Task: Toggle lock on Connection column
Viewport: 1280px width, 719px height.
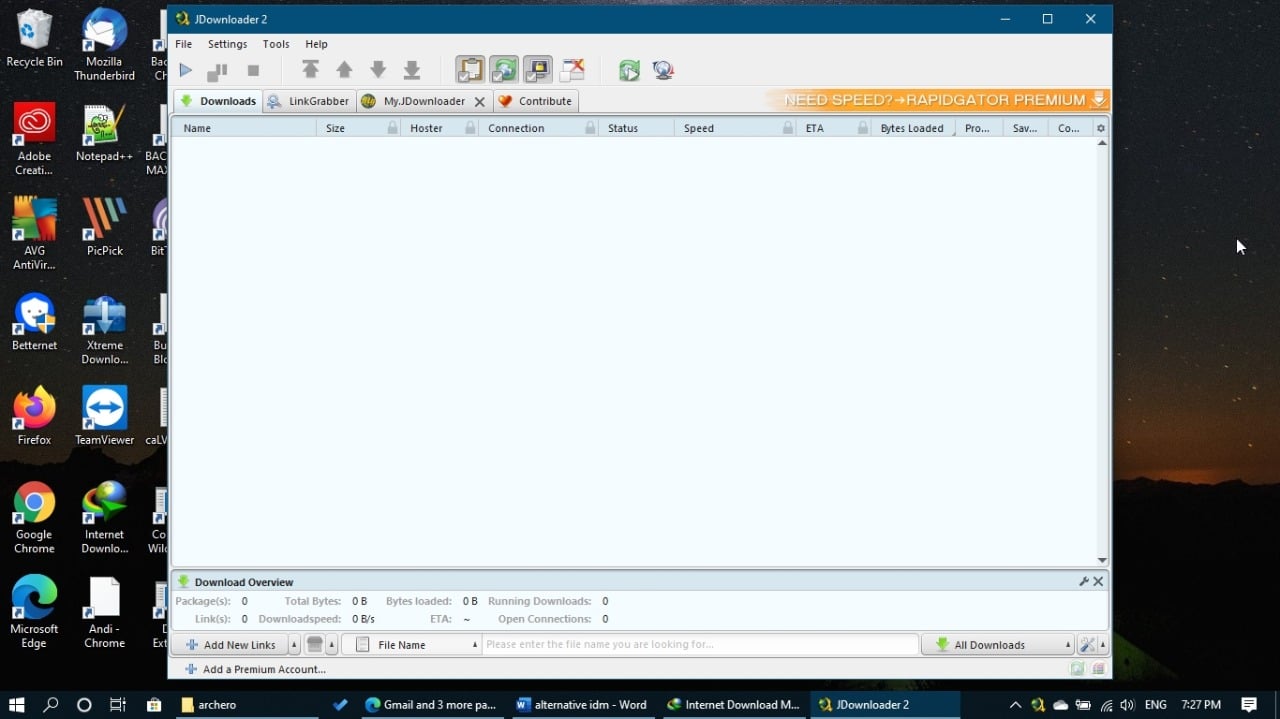Action: (590, 128)
